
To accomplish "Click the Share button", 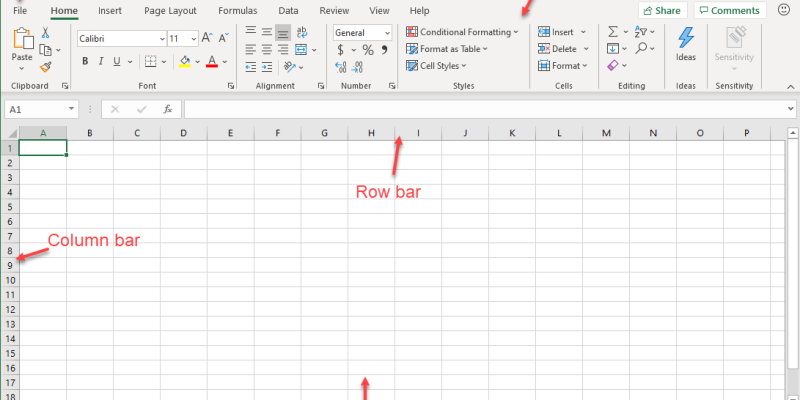I will 660,10.
